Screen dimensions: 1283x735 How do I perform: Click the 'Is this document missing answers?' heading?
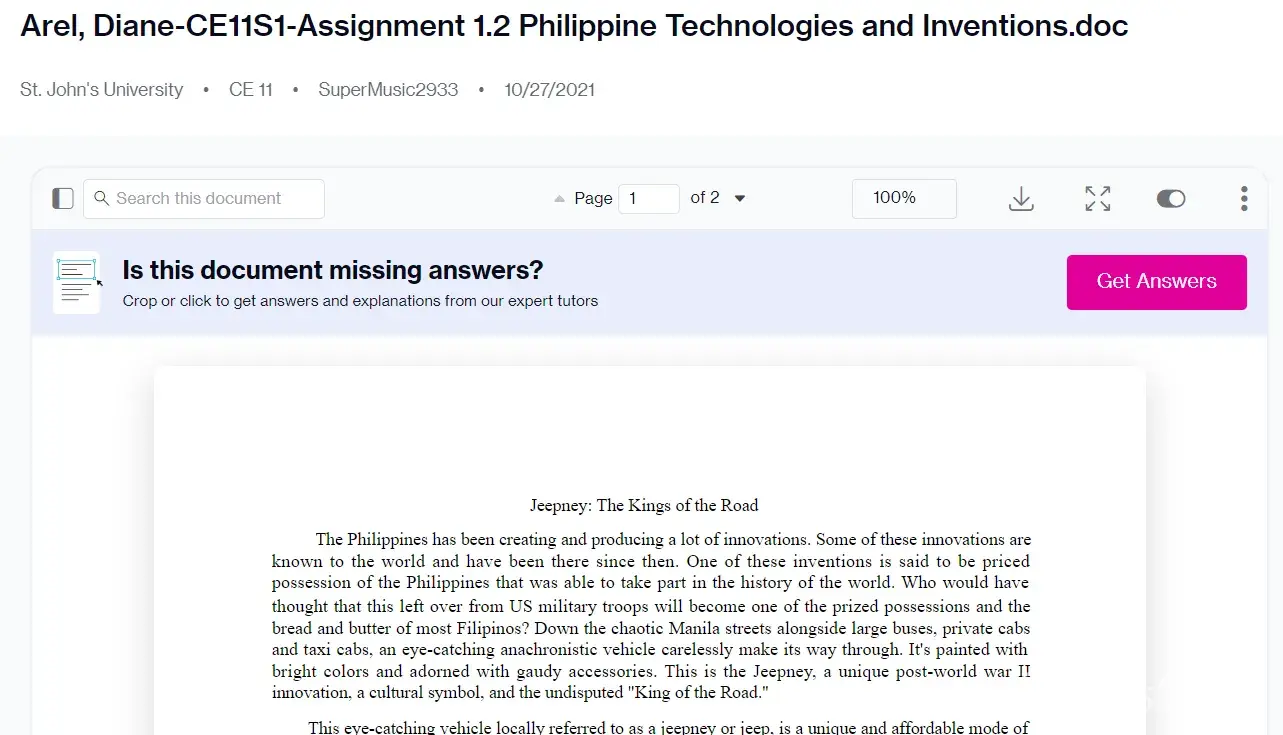[x=332, y=270]
